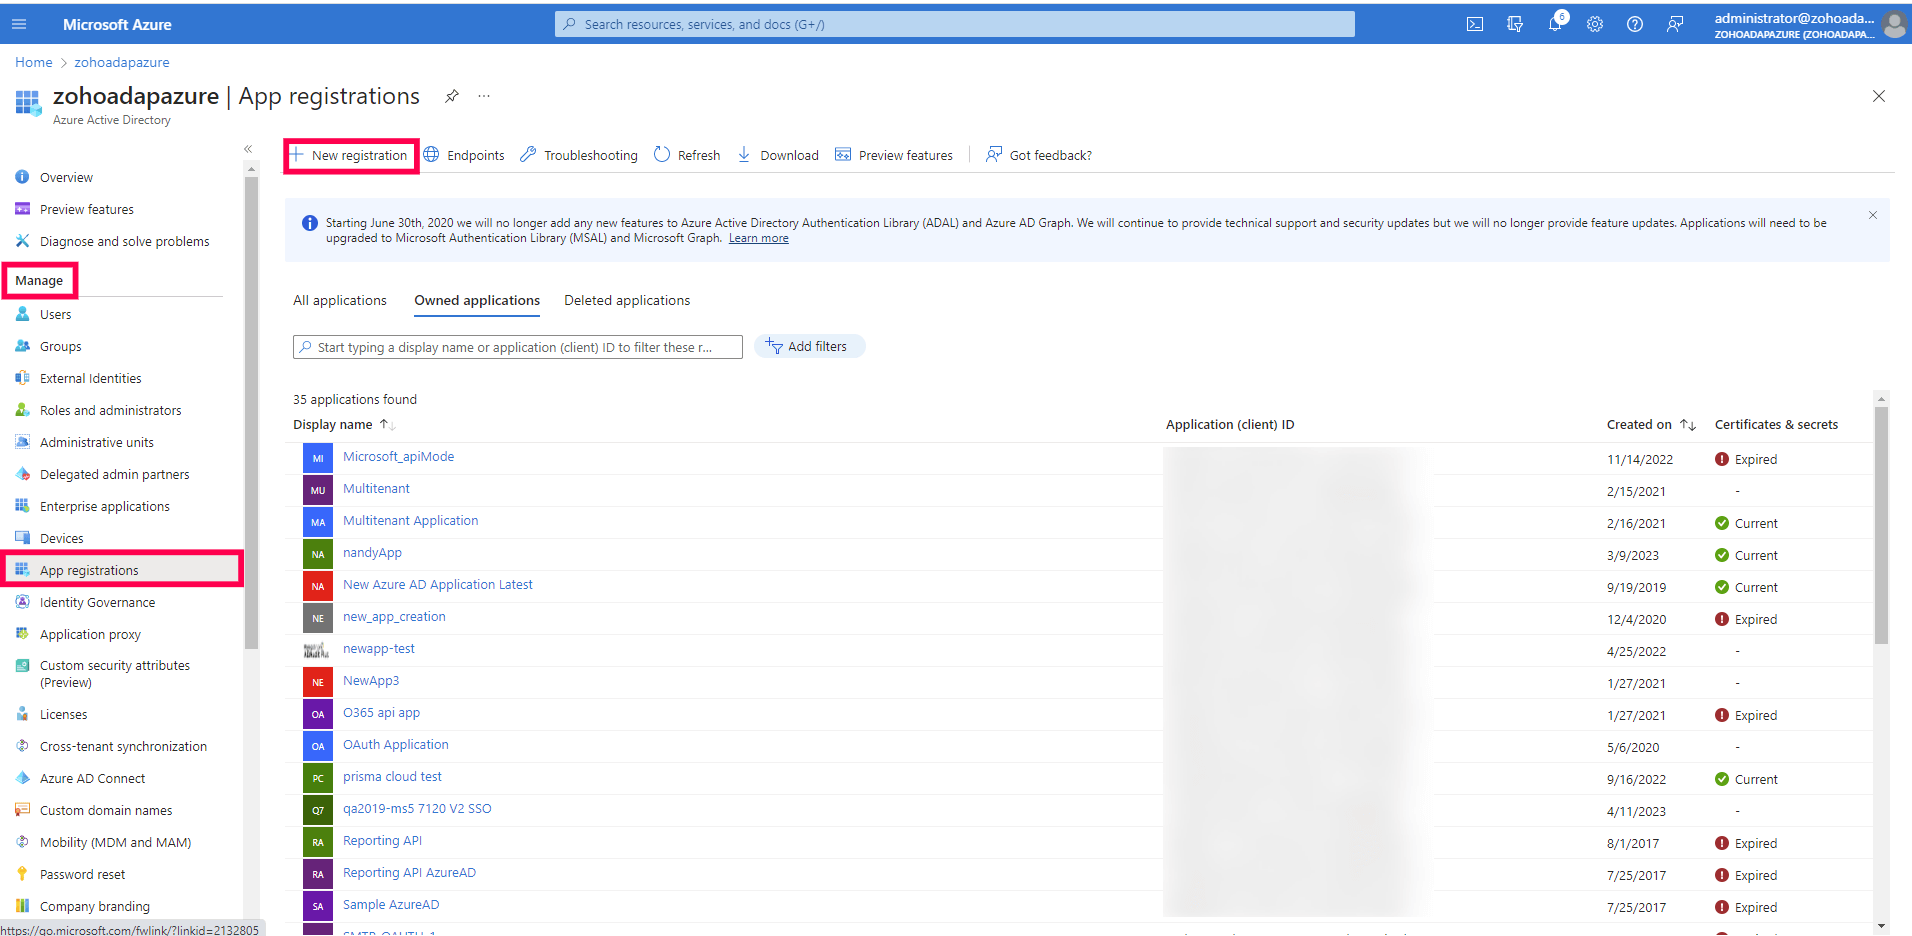Pin the App registrations blade
The width and height of the screenshot is (1912, 936).
[452, 96]
